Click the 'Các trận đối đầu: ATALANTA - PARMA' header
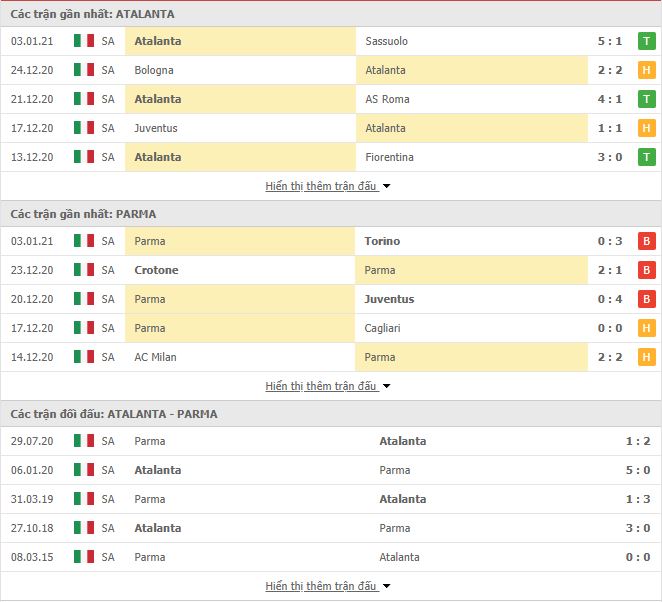This screenshot has width=662, height=602. point(114,414)
